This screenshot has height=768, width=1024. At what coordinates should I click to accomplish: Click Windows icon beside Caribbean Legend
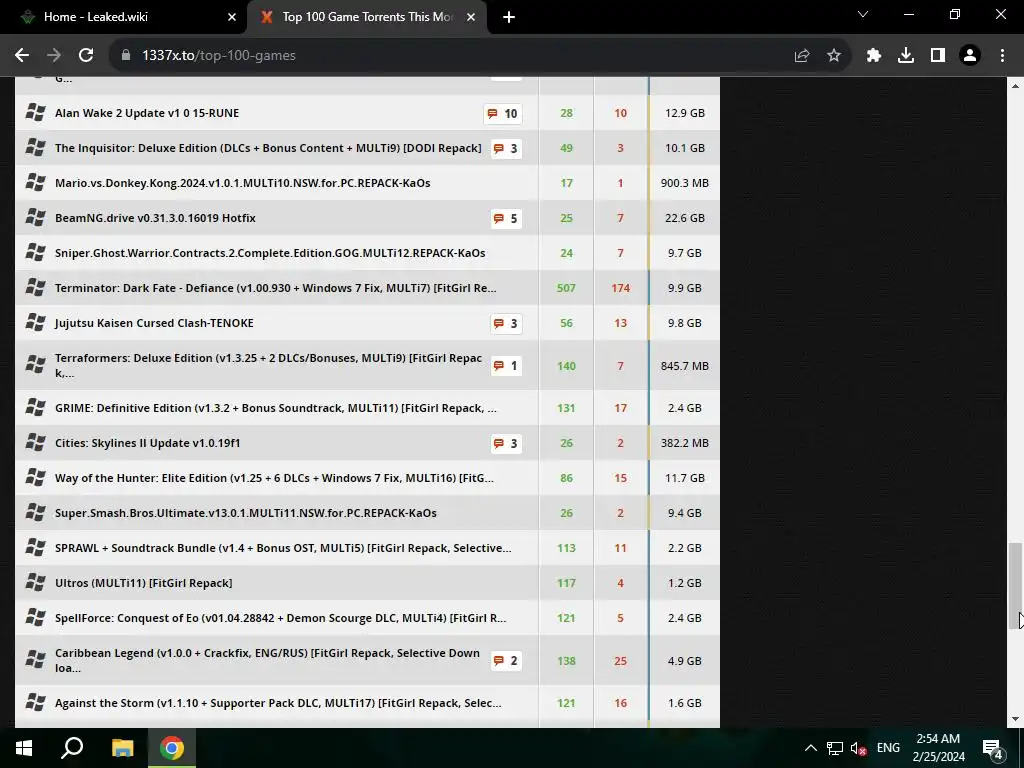tap(35, 660)
